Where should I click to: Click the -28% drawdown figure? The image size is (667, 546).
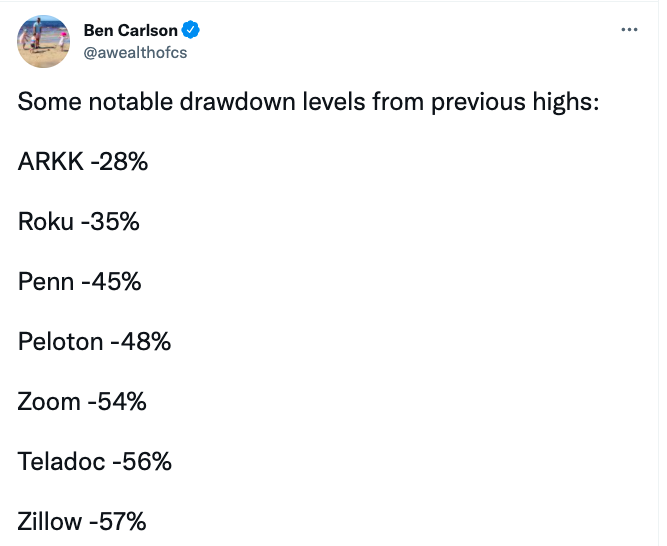118,162
